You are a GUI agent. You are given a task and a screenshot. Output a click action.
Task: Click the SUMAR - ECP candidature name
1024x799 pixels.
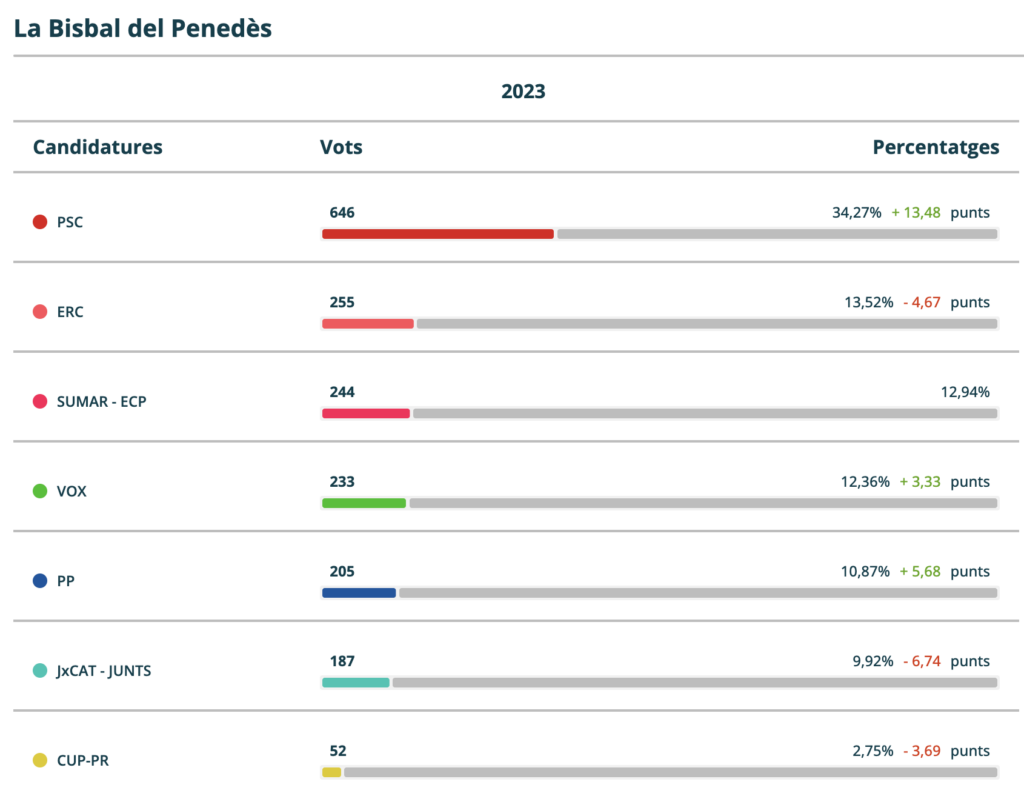[101, 401]
